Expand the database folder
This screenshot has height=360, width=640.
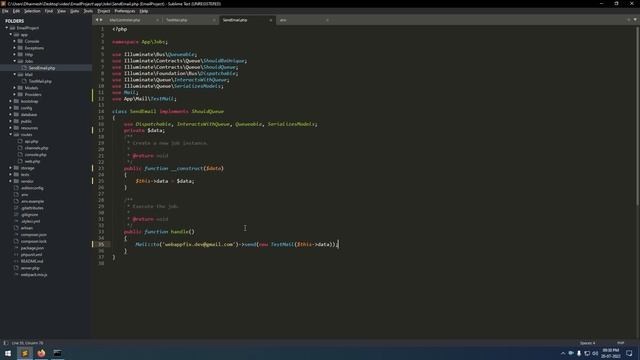click(11, 115)
